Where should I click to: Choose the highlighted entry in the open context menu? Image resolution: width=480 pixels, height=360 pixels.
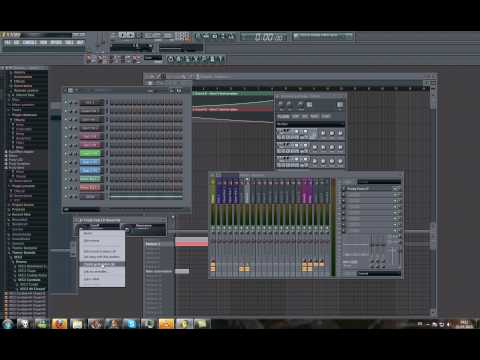point(102,264)
